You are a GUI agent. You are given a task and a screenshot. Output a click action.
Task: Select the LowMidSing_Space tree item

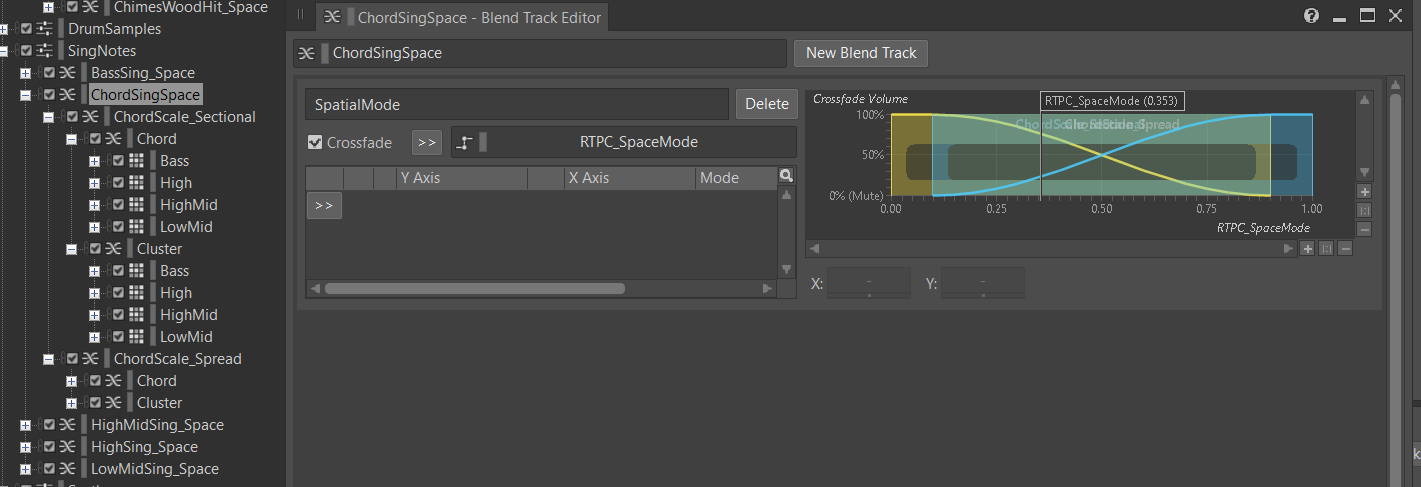pos(155,469)
